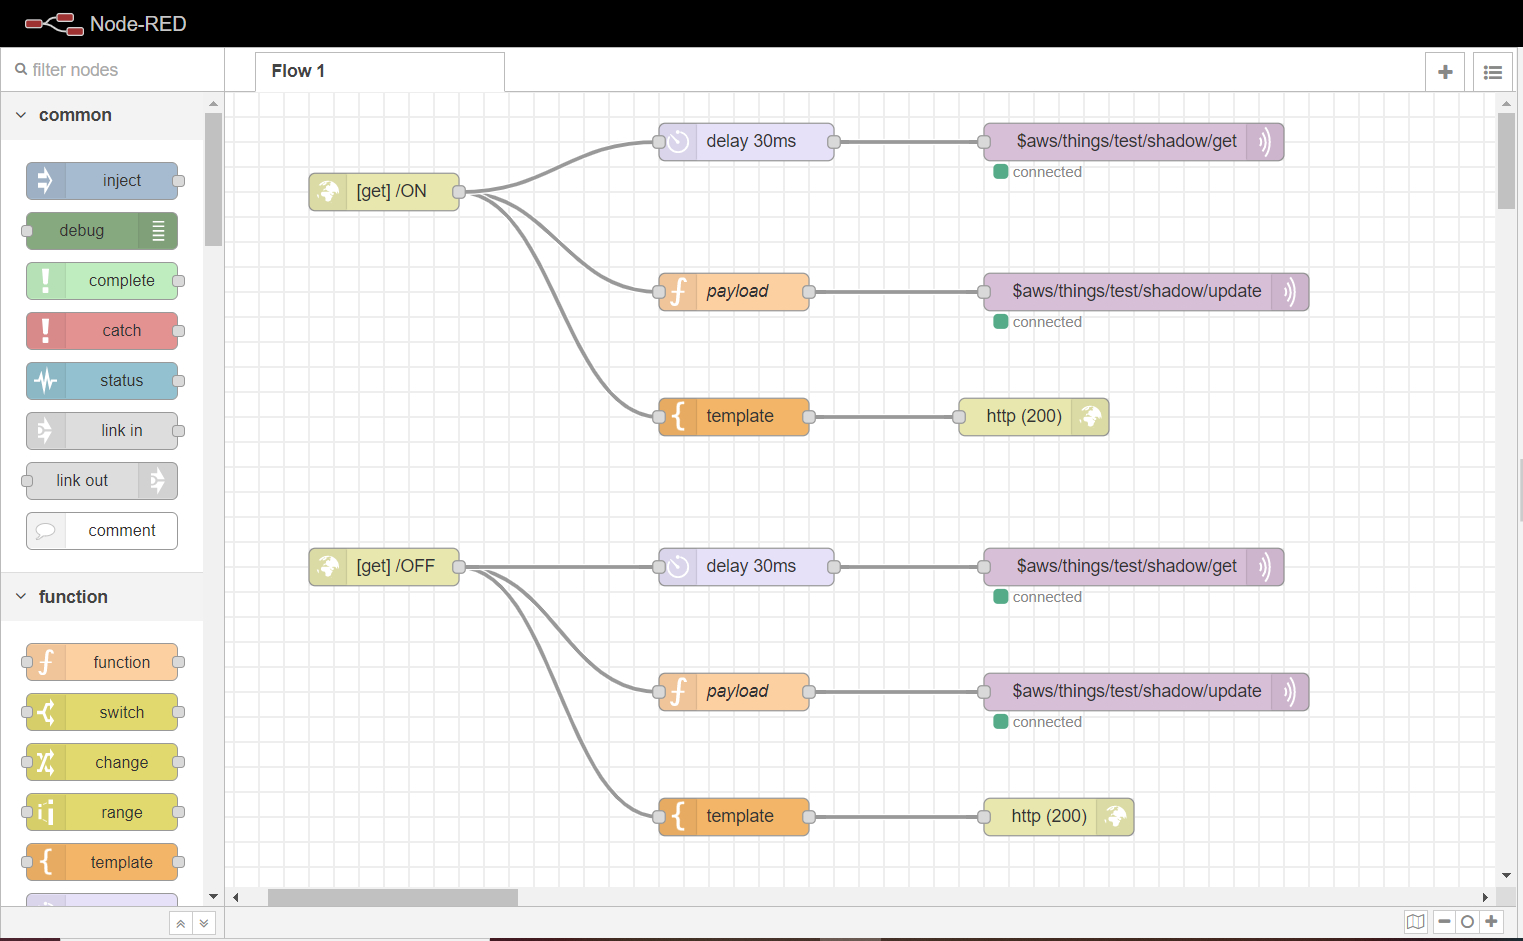
Task: Select the inject node in palette
Action: pos(101,181)
